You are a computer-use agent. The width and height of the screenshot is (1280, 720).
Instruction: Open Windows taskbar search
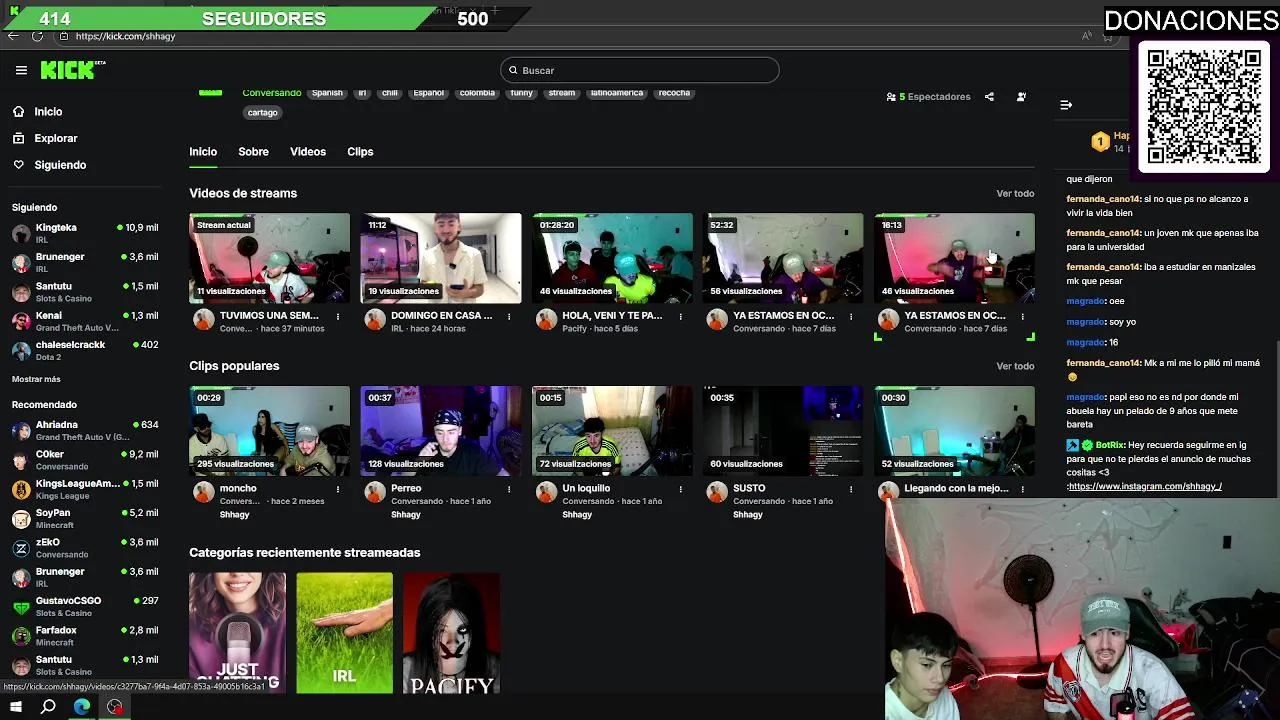click(48, 707)
